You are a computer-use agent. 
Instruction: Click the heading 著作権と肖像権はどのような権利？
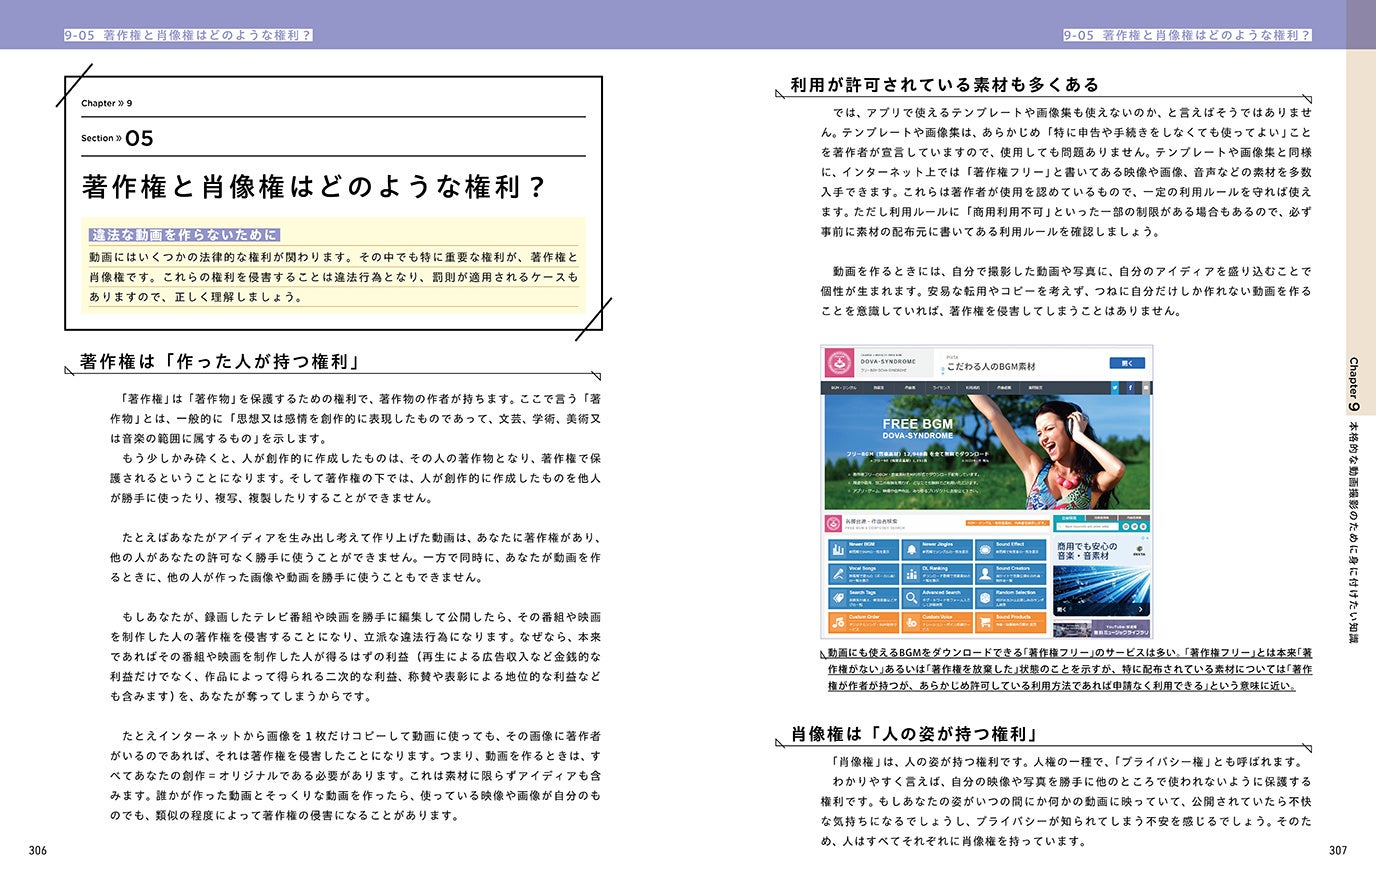[315, 187]
